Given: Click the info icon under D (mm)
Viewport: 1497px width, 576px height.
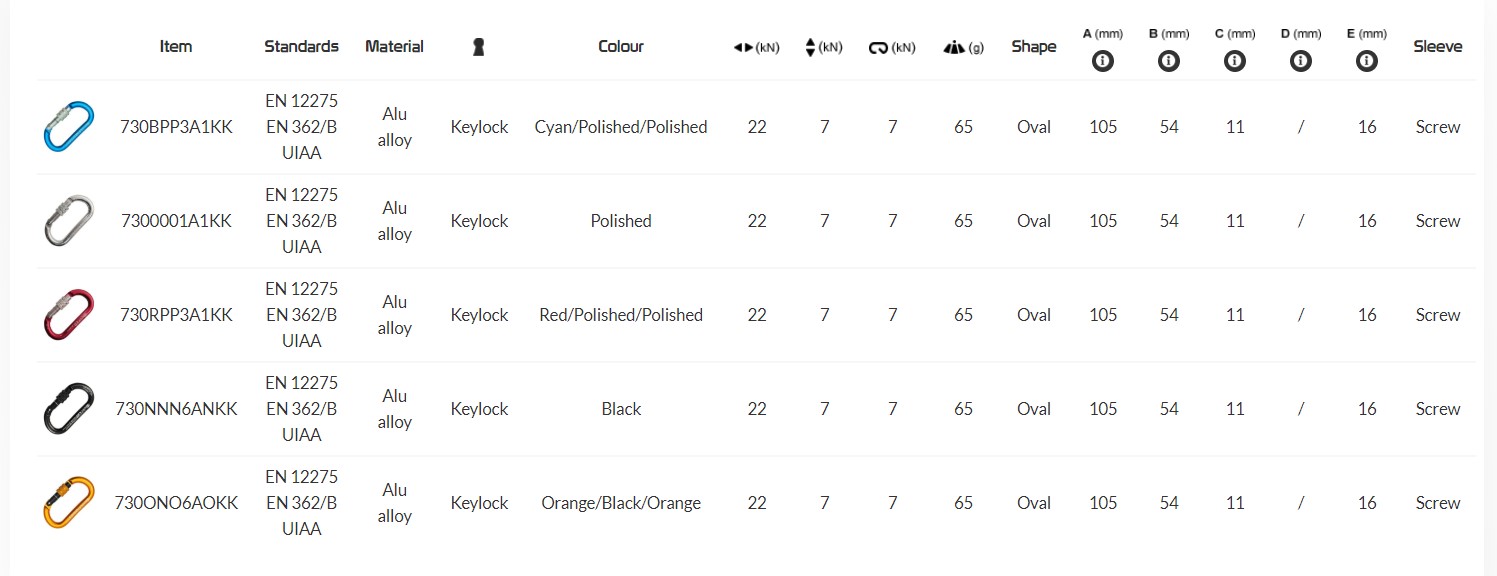Looking at the screenshot, I should [1301, 61].
